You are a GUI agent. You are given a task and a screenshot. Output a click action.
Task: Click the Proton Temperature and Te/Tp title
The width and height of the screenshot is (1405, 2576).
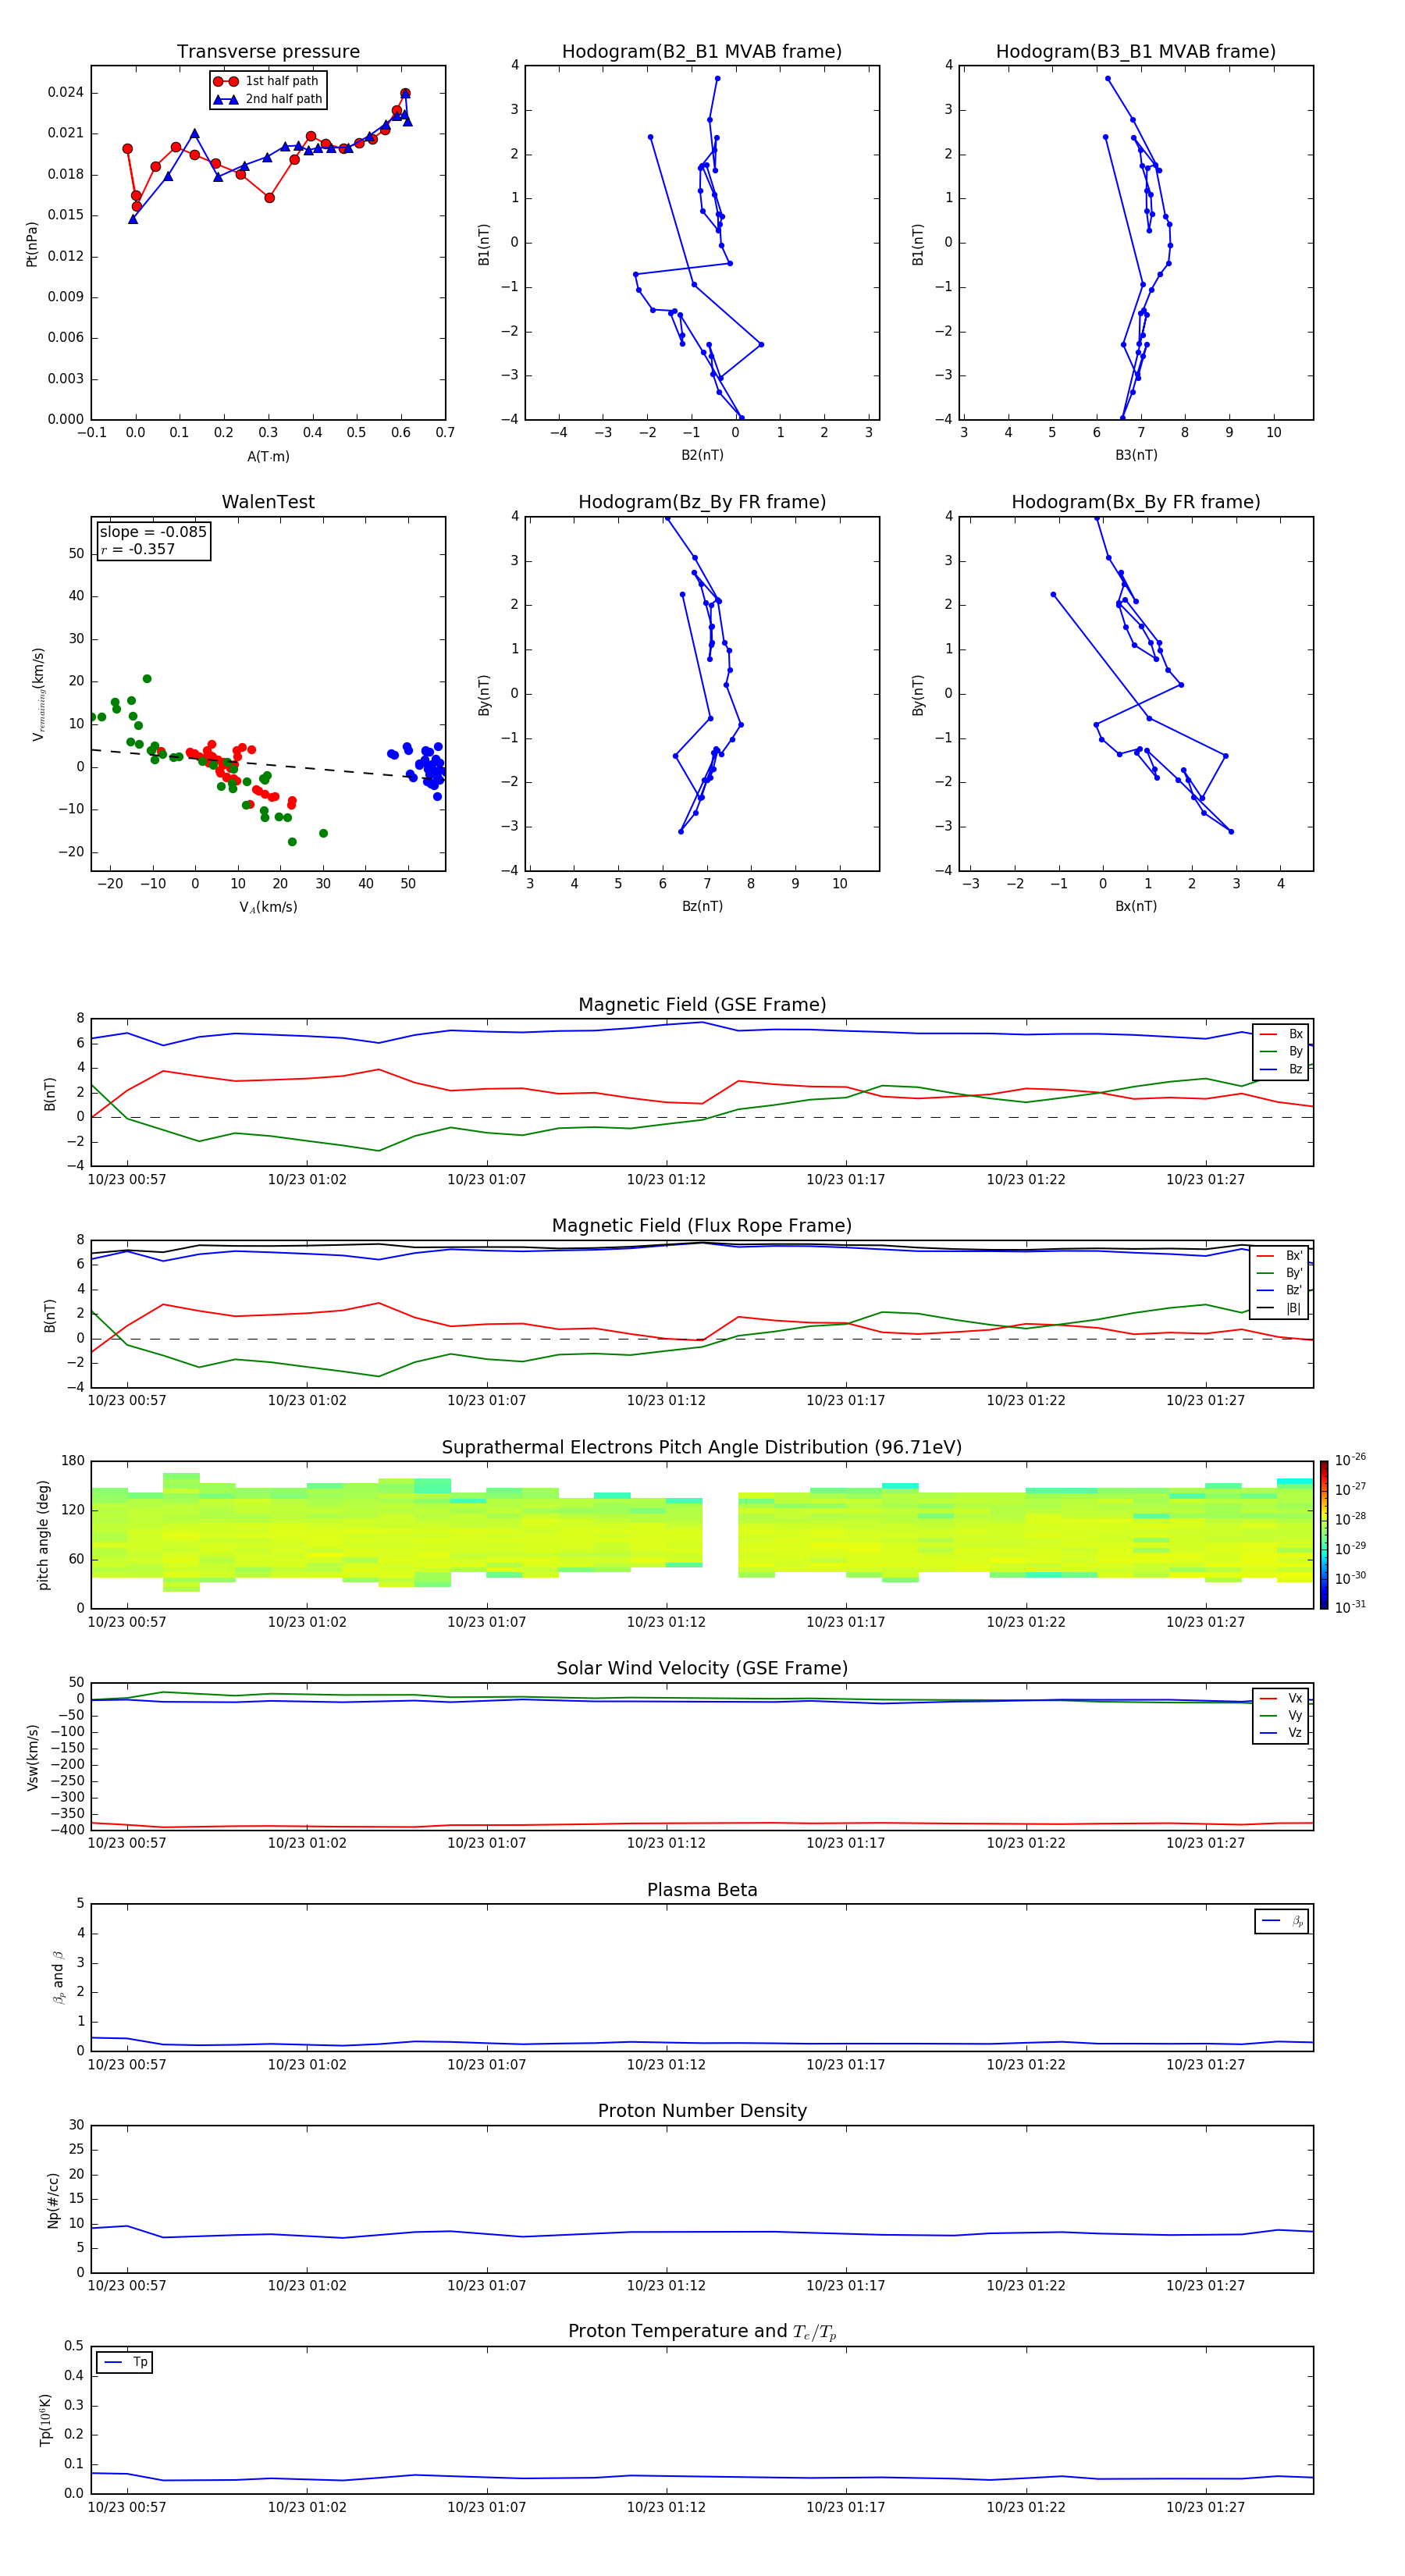point(702,2332)
